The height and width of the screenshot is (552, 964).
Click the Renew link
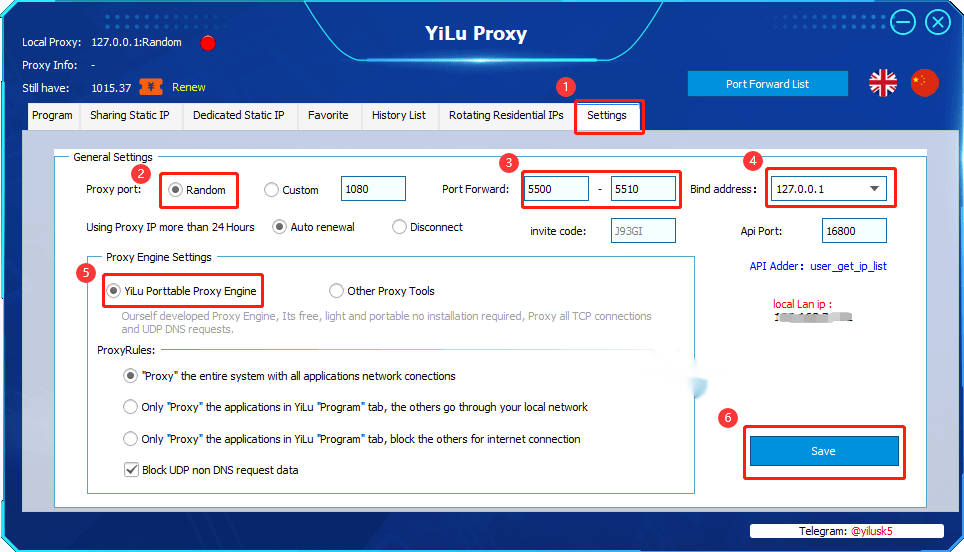(x=189, y=87)
